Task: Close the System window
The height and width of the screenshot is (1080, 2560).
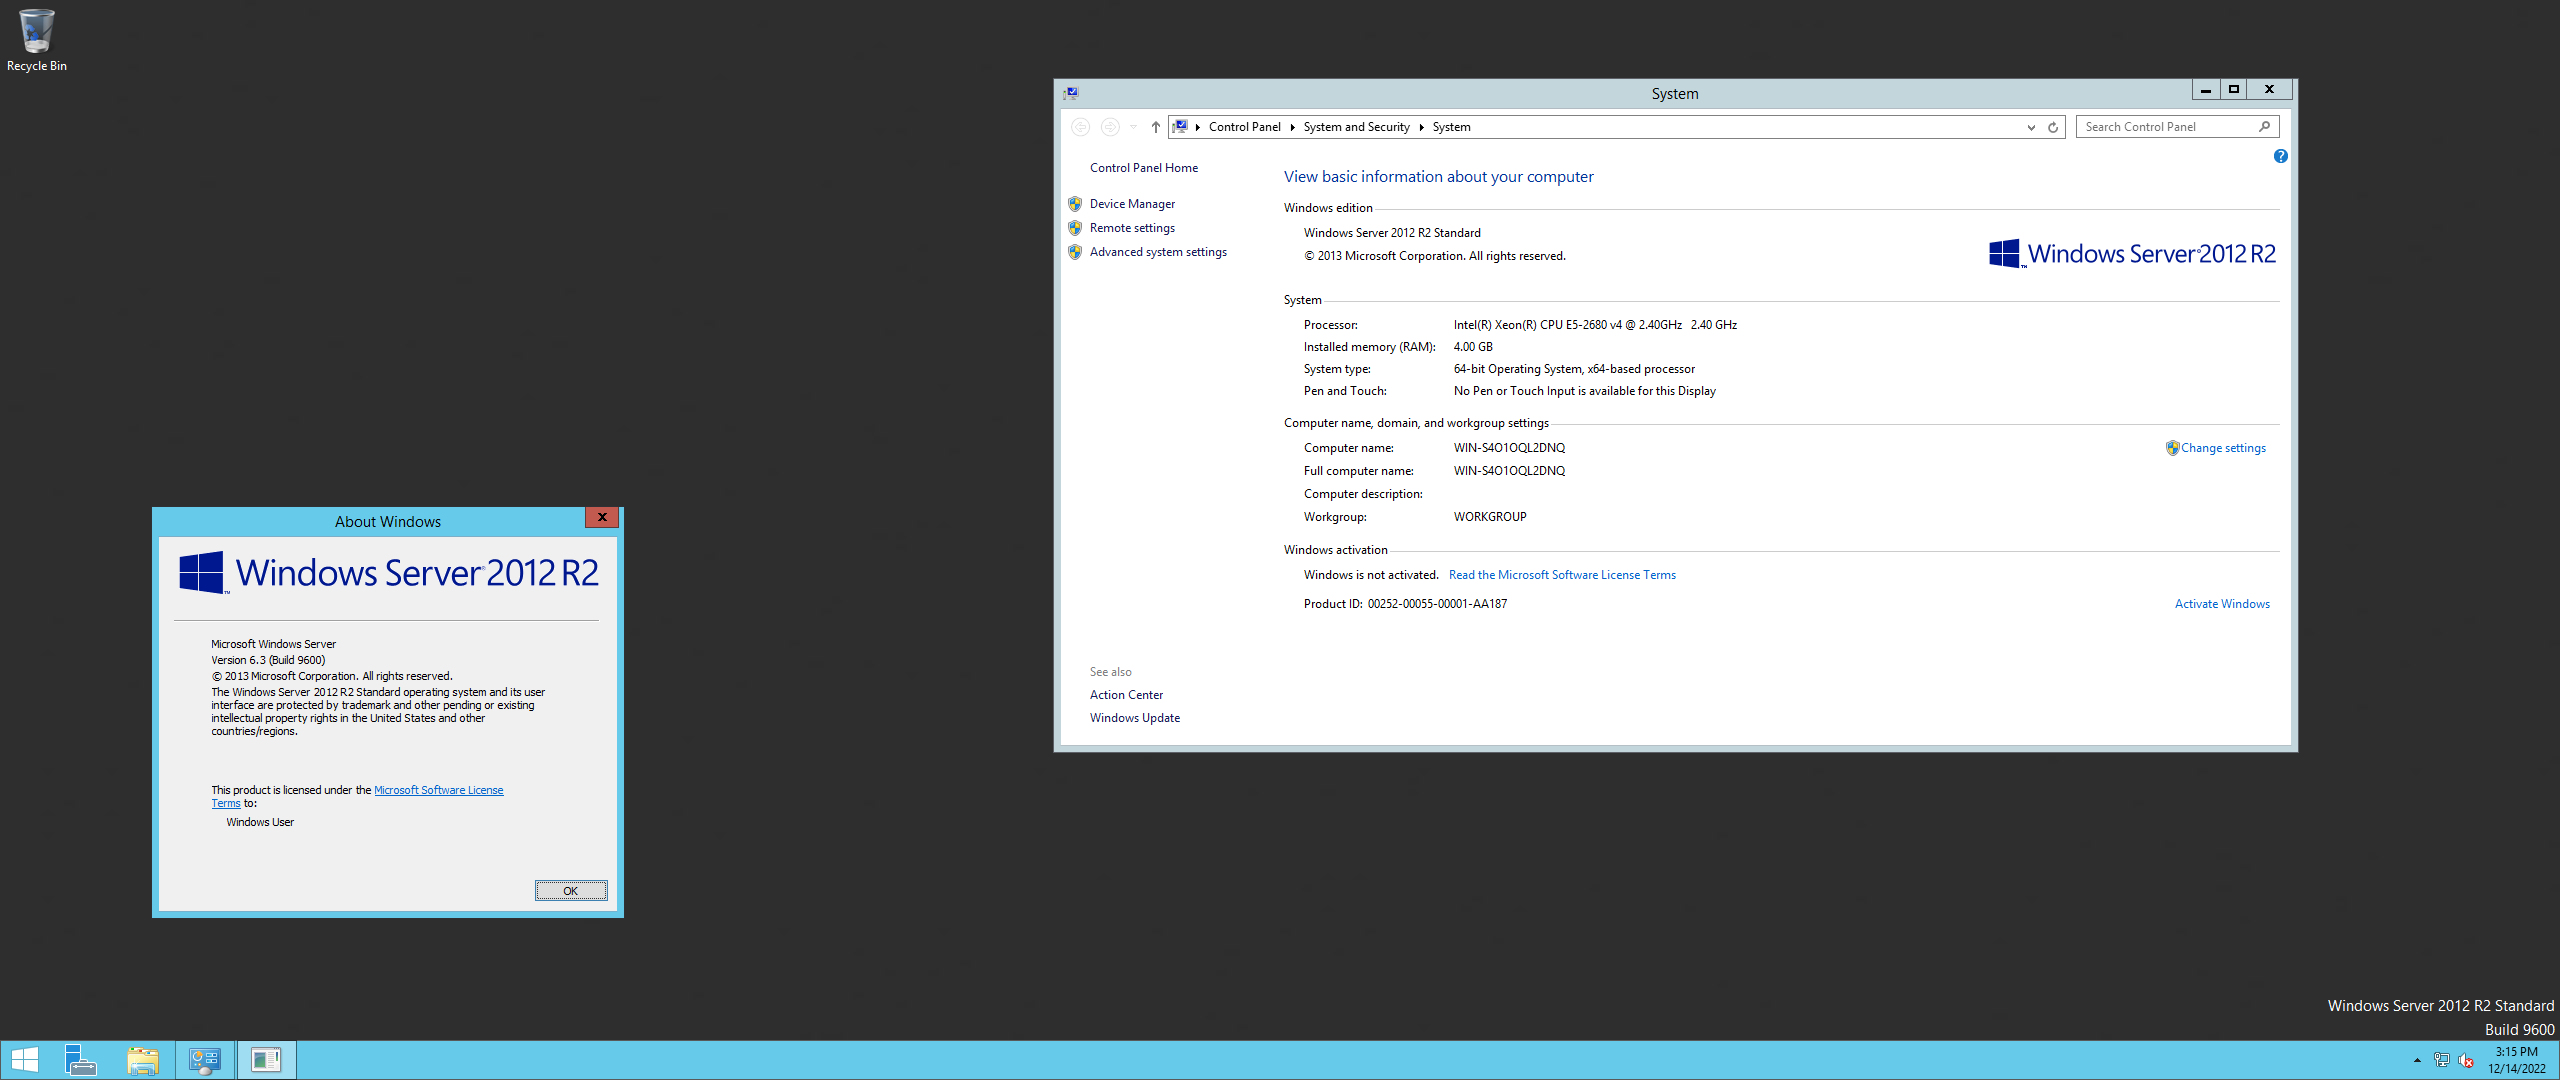Action: pyautogui.click(x=2269, y=90)
